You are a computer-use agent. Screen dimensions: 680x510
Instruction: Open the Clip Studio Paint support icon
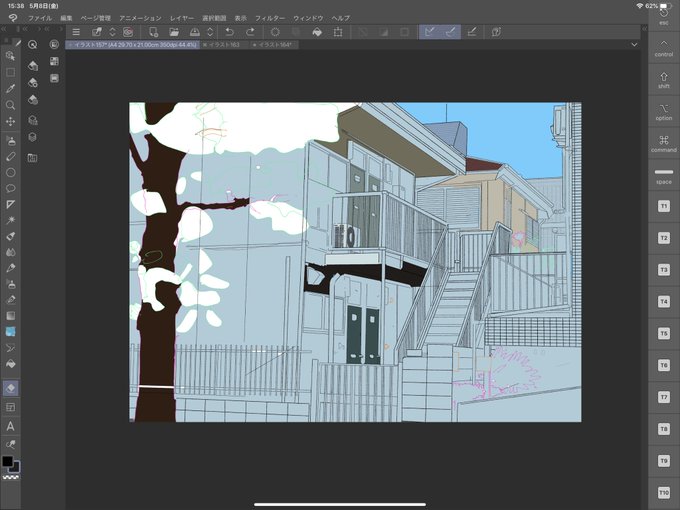(x=496, y=32)
